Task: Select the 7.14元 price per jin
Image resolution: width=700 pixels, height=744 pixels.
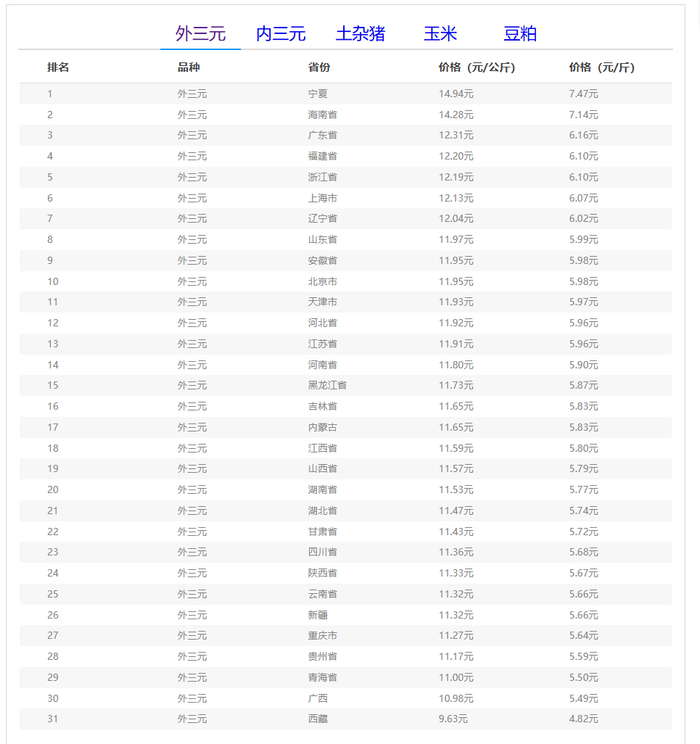Action: coord(583,115)
